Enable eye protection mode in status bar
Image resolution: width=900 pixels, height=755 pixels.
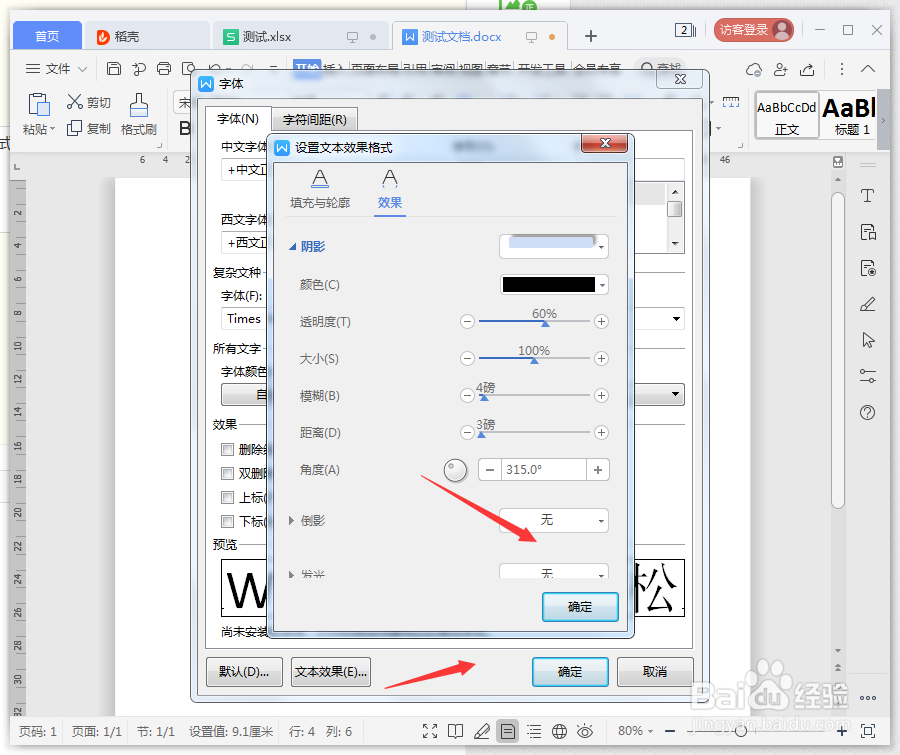point(586,731)
